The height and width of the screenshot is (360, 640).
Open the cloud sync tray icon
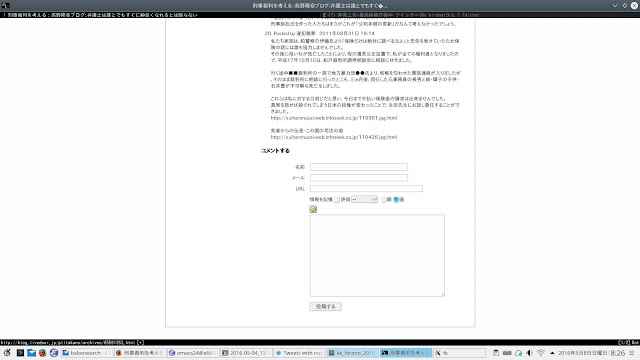[518, 353]
